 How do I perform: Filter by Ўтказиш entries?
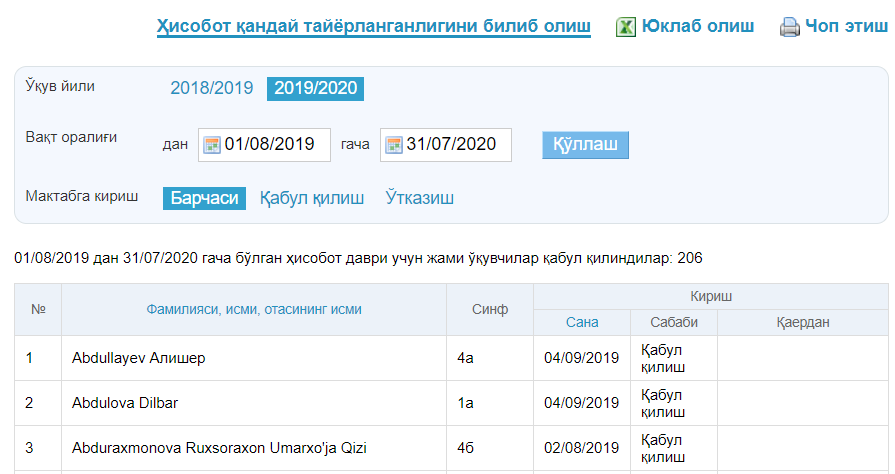420,198
